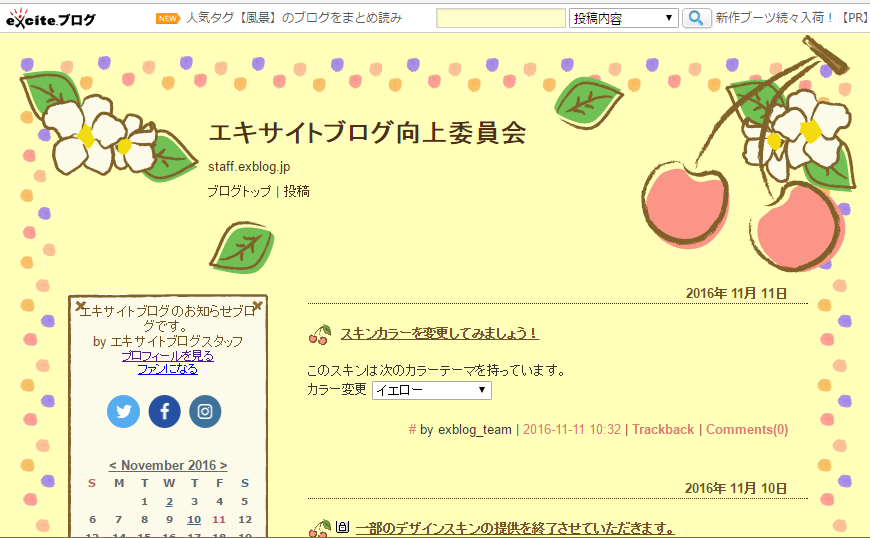Open the 新作ブーツ続々入荷 PR link
Viewport: 870px width, 538px height.
pos(792,18)
